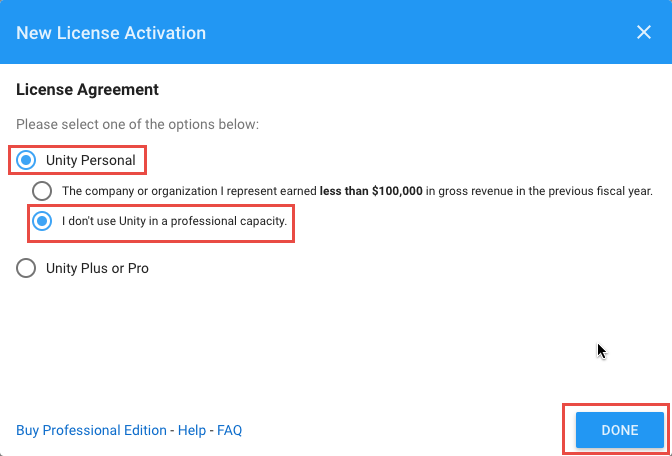Pick the non-professional capacity radio button

pyautogui.click(x=42, y=221)
